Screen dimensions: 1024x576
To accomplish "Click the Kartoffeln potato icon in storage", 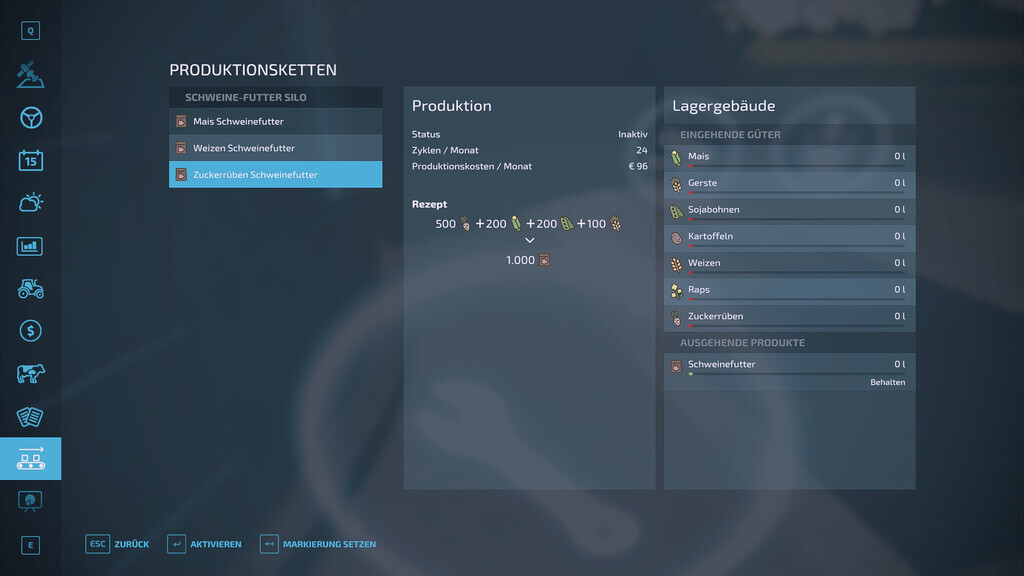I will click(676, 238).
